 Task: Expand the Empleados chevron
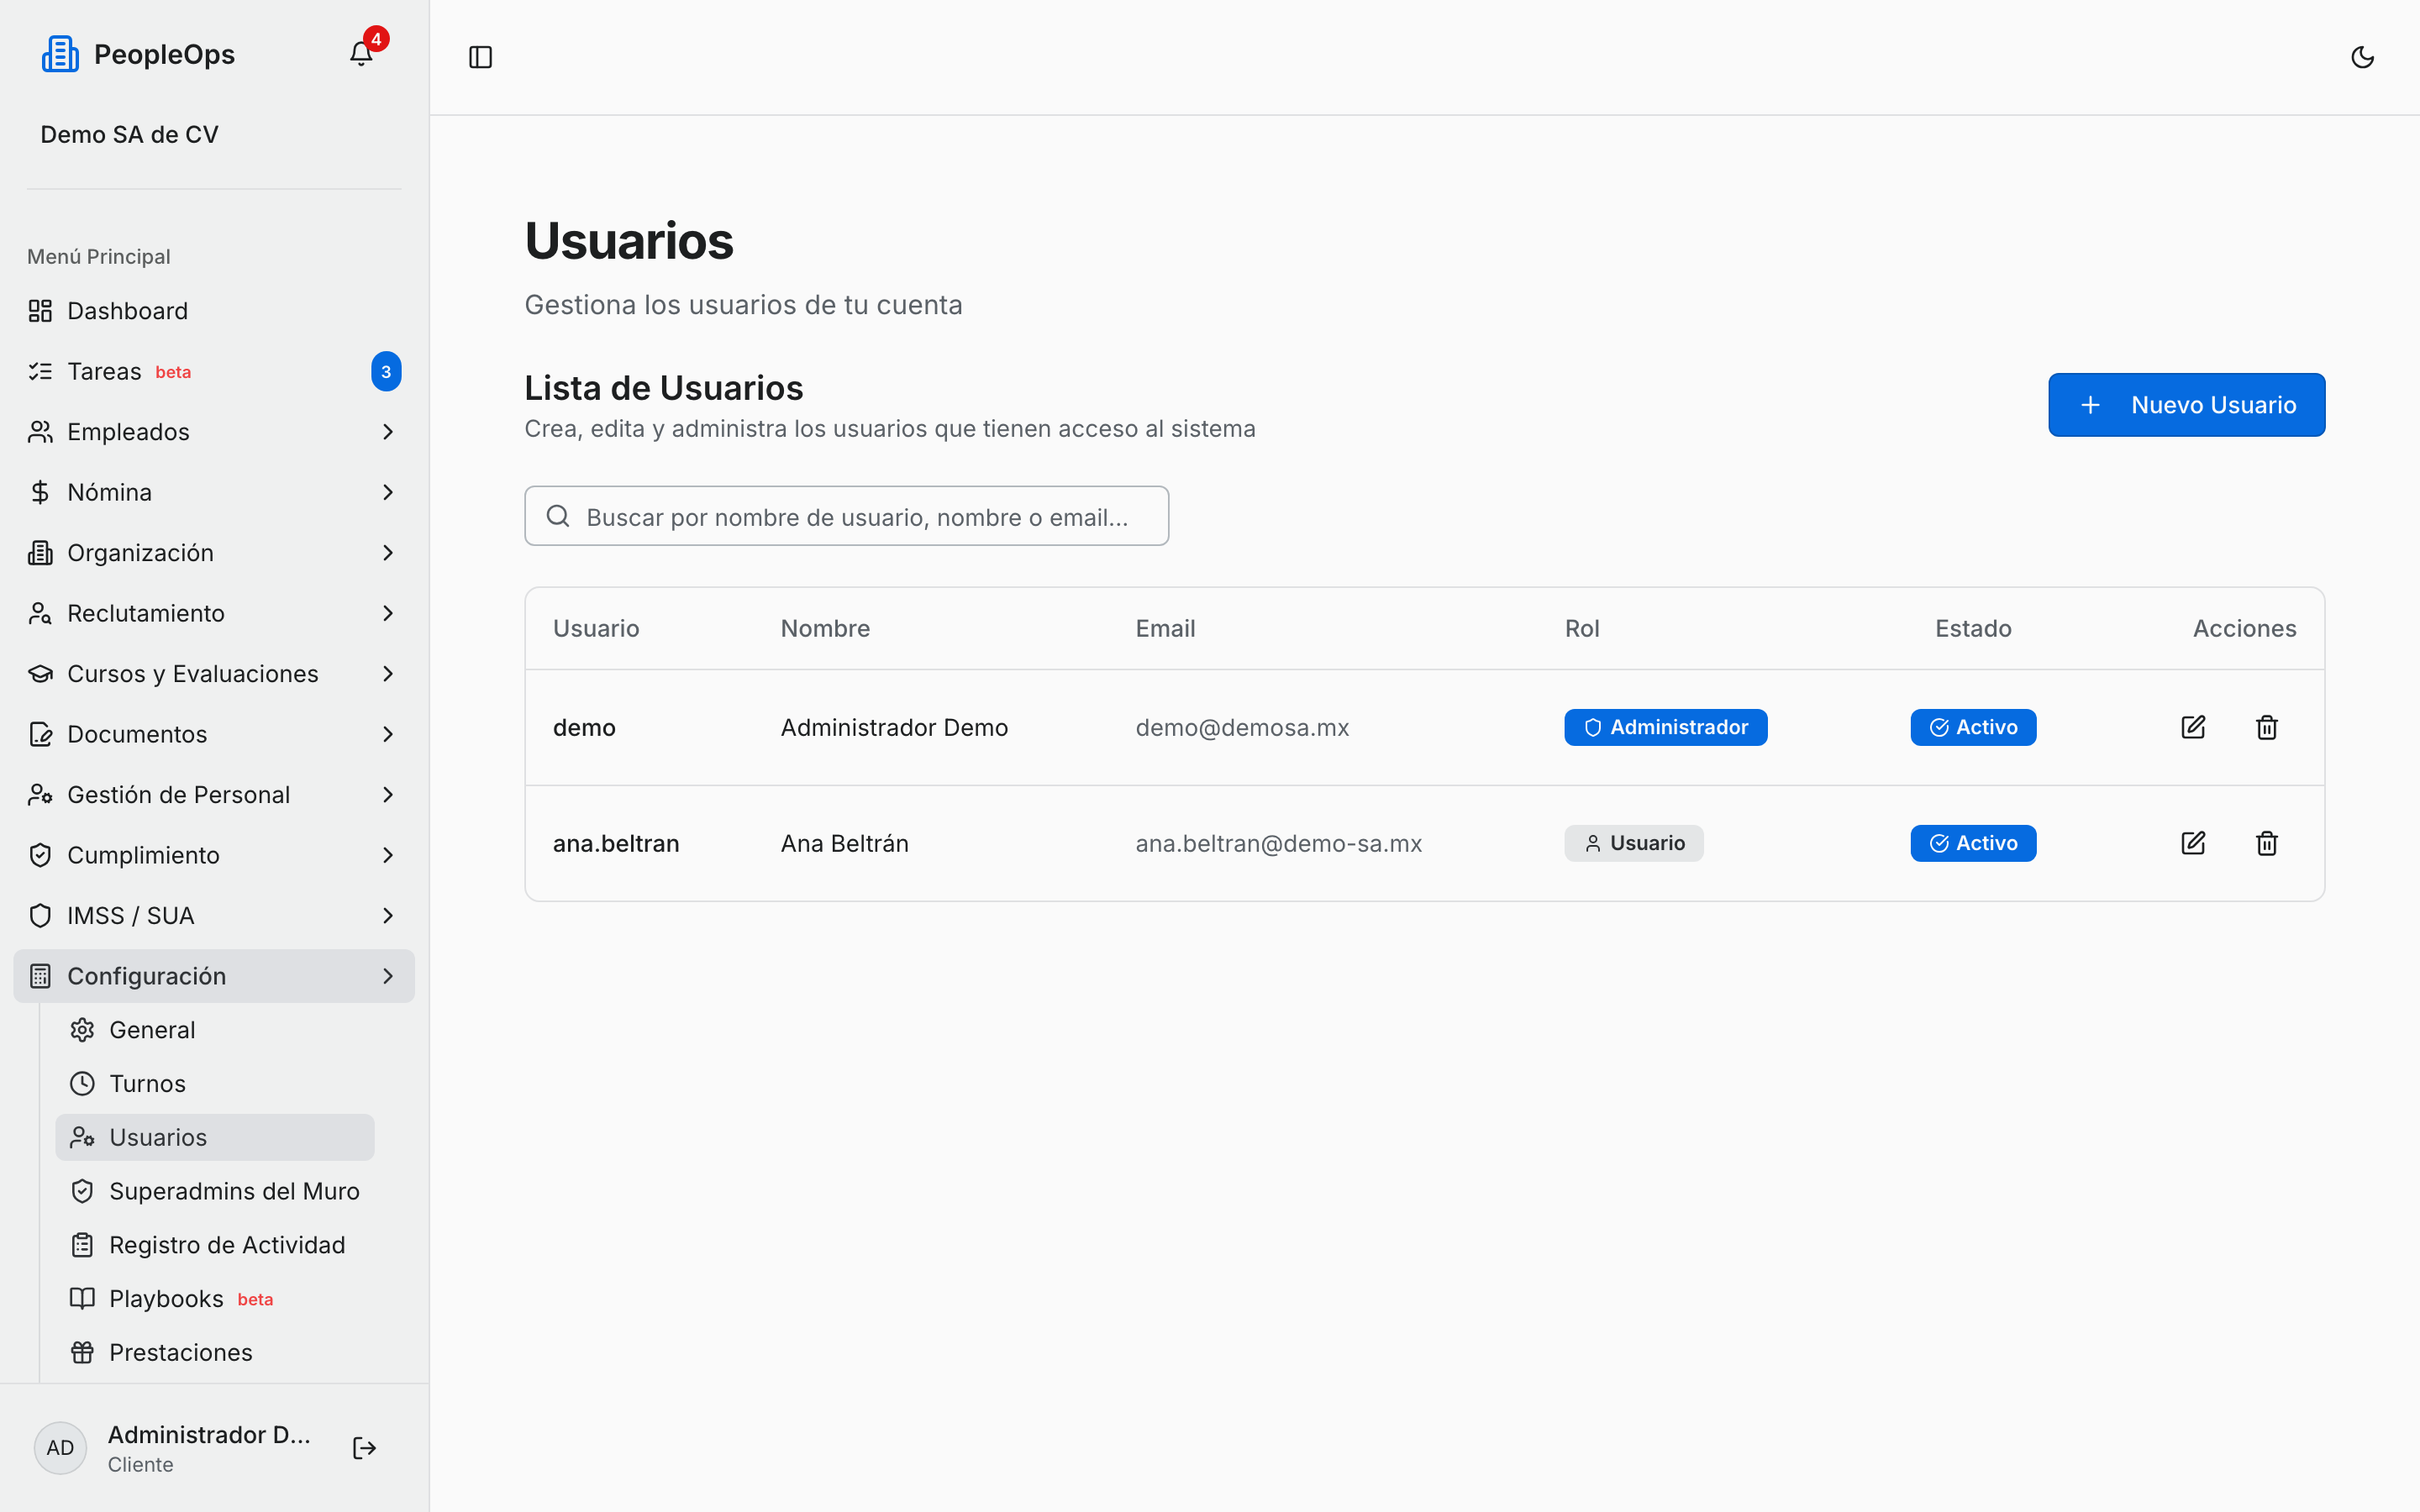click(x=388, y=432)
